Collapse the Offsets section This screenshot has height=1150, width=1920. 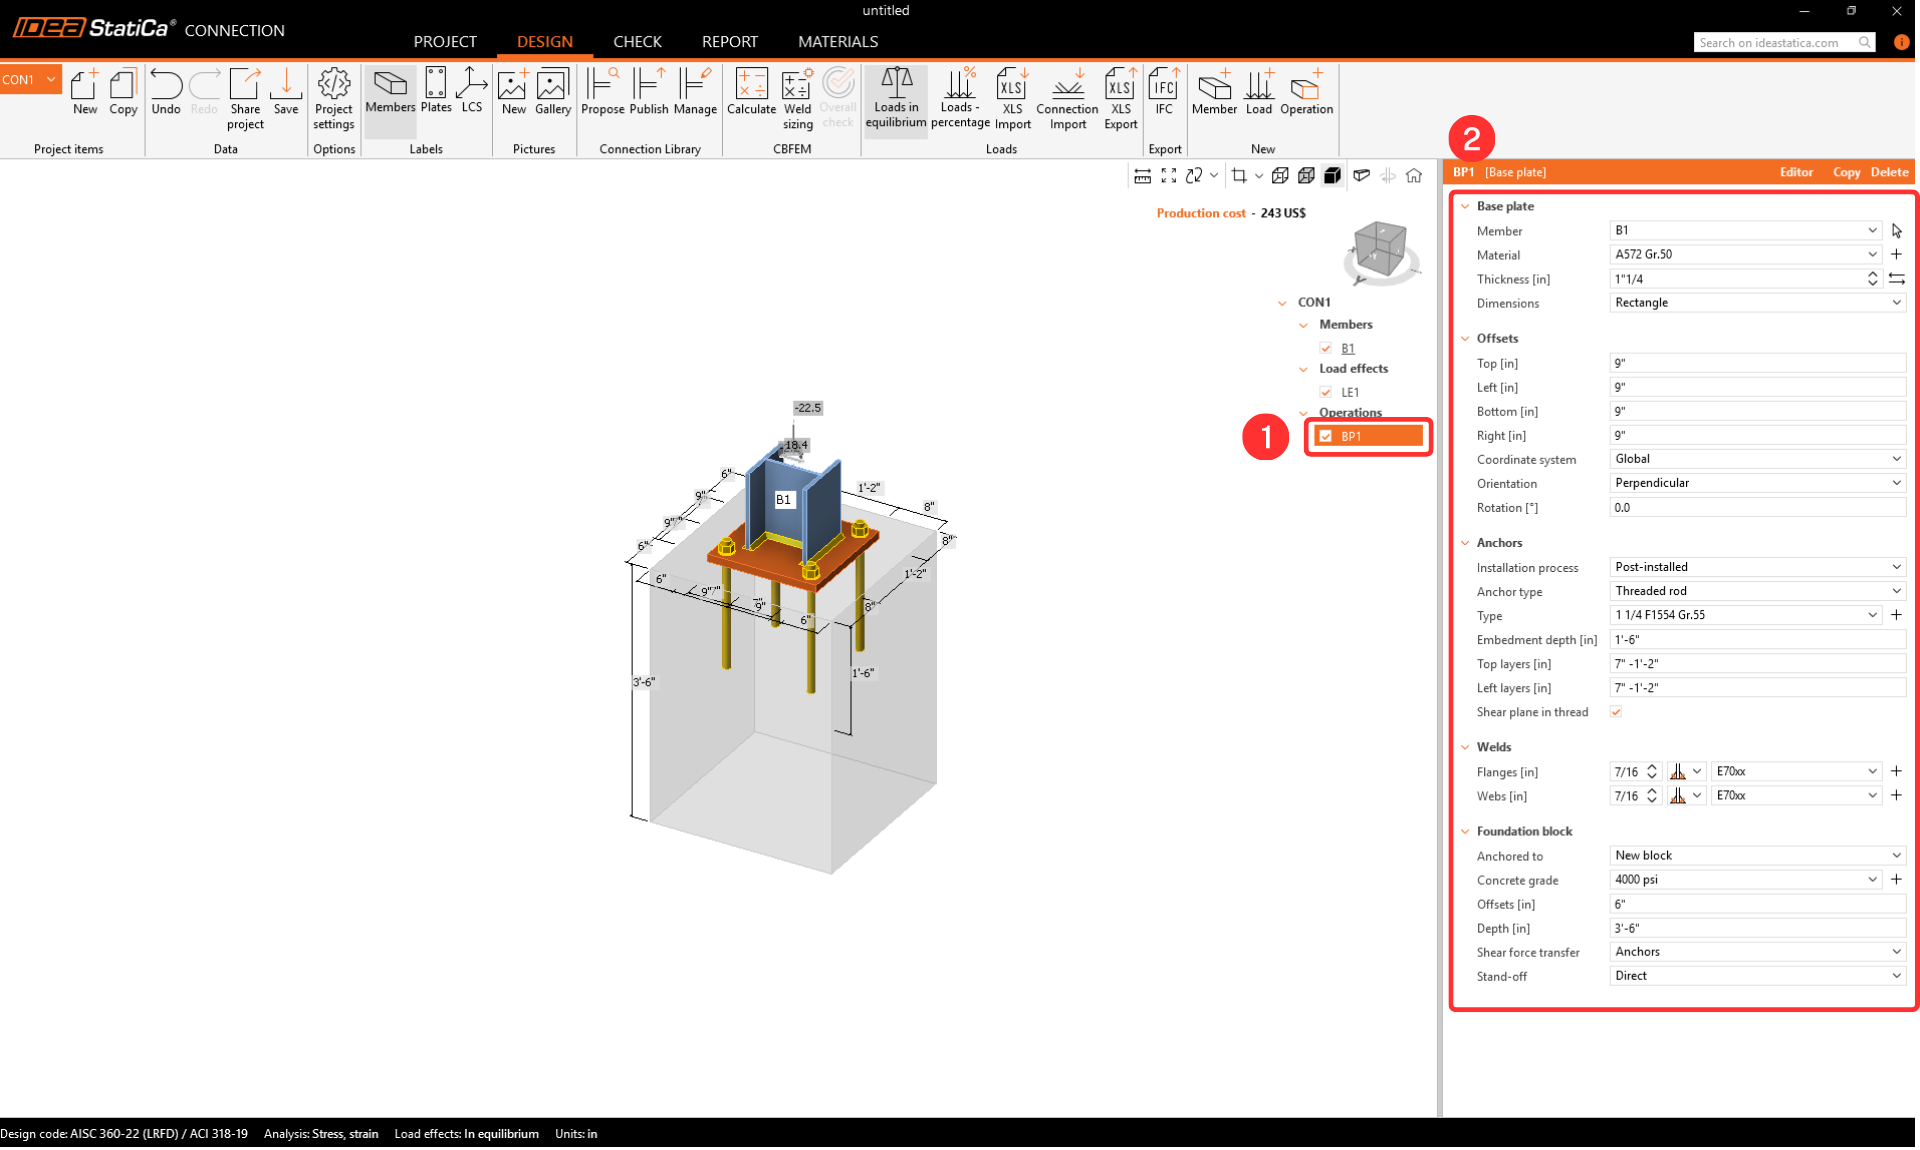(x=1466, y=338)
